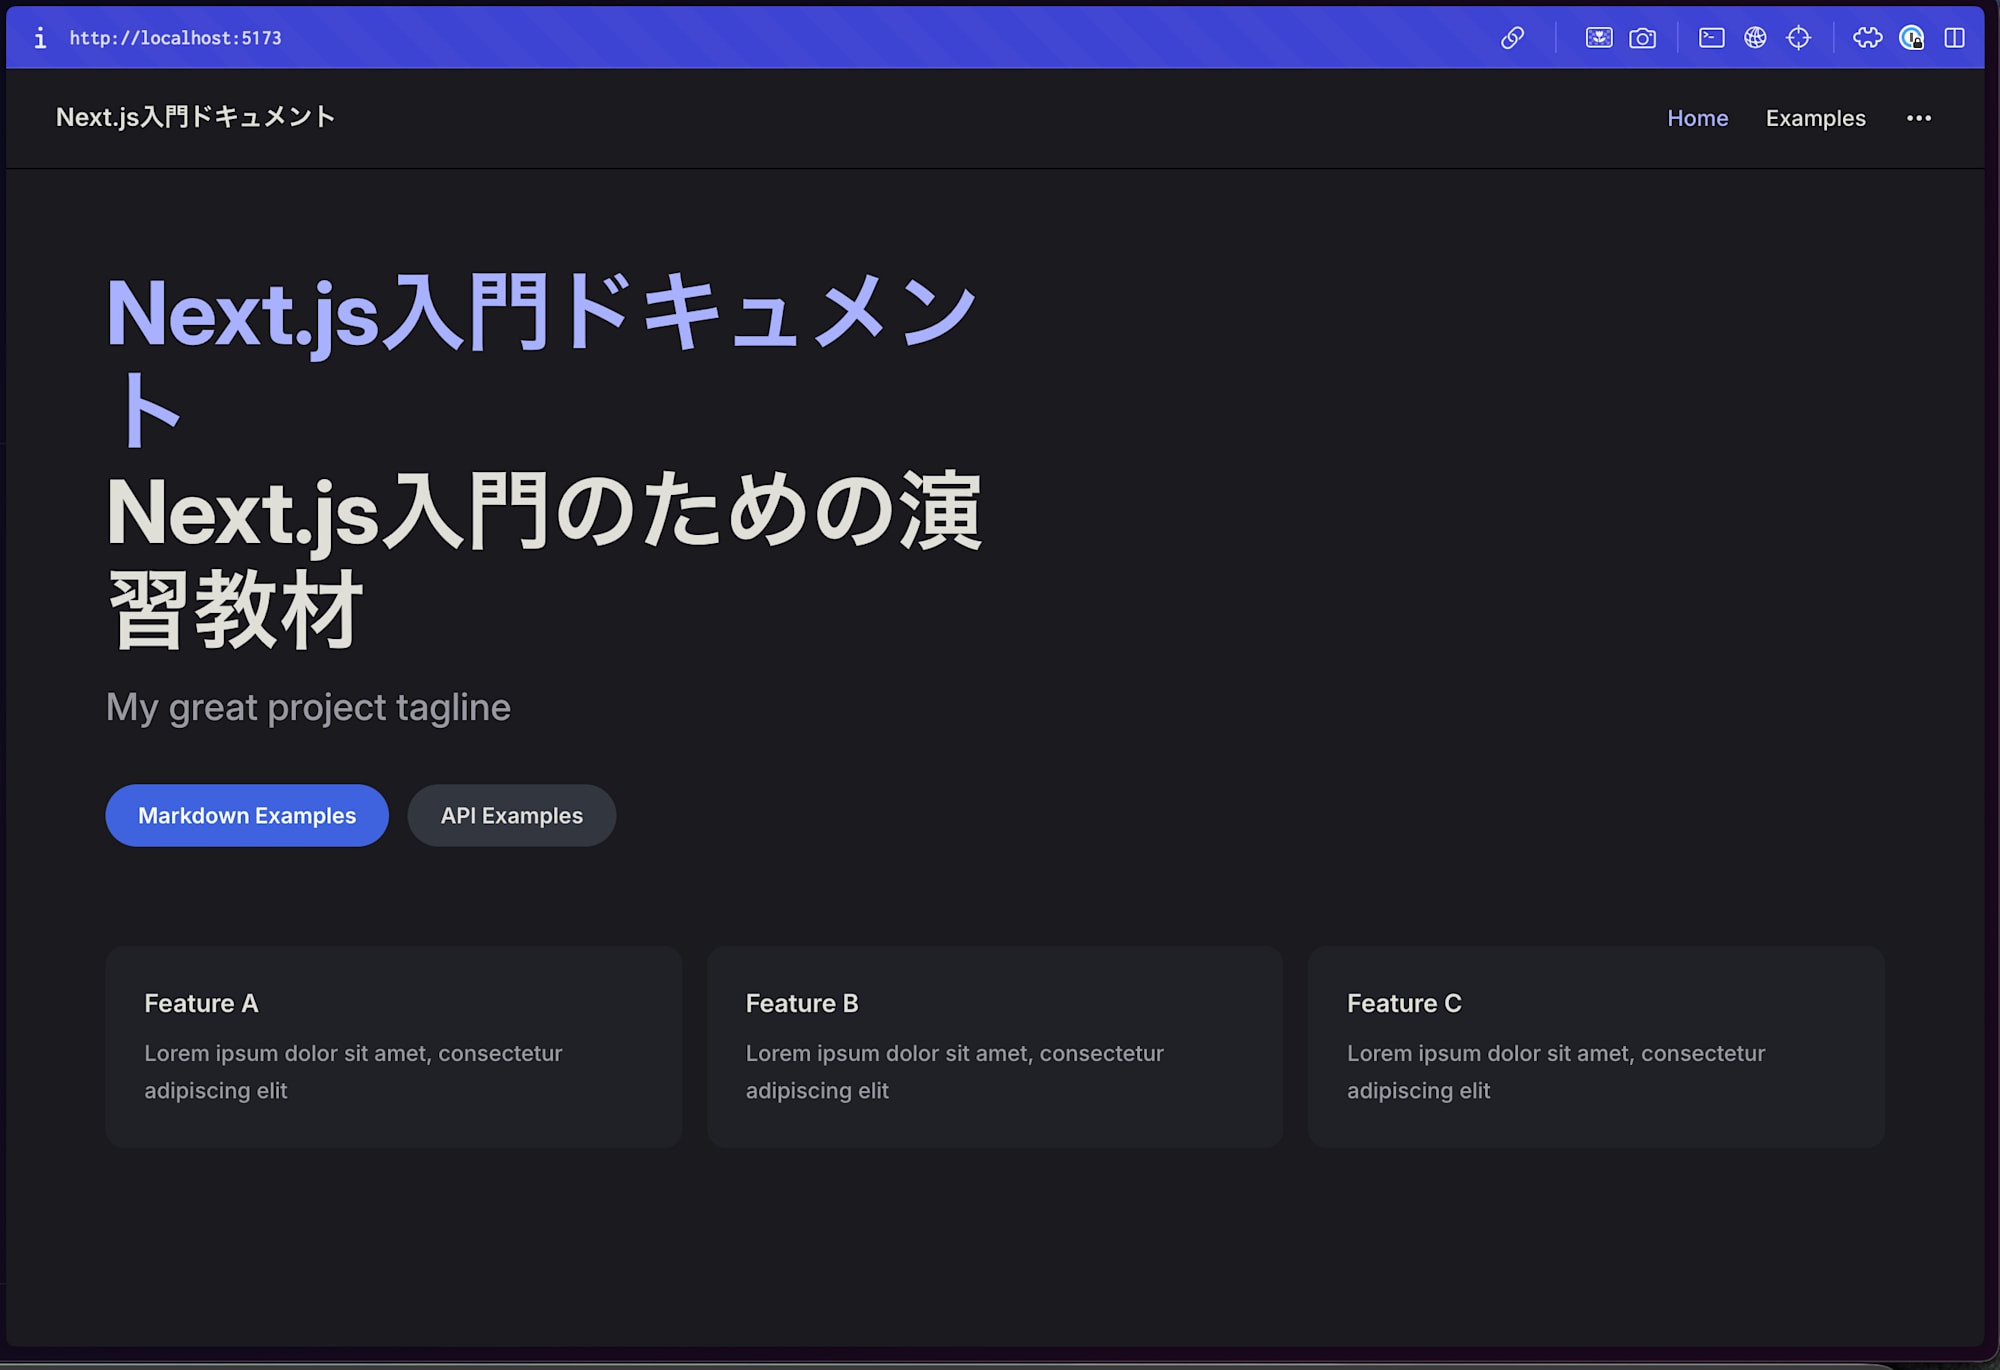The width and height of the screenshot is (2000, 1370).
Task: Expand the three-dot extra menu
Action: point(1918,118)
